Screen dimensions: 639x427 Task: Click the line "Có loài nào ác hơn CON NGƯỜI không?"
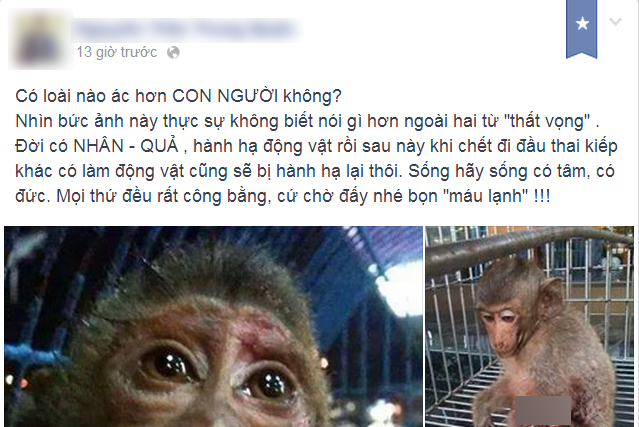point(178,96)
